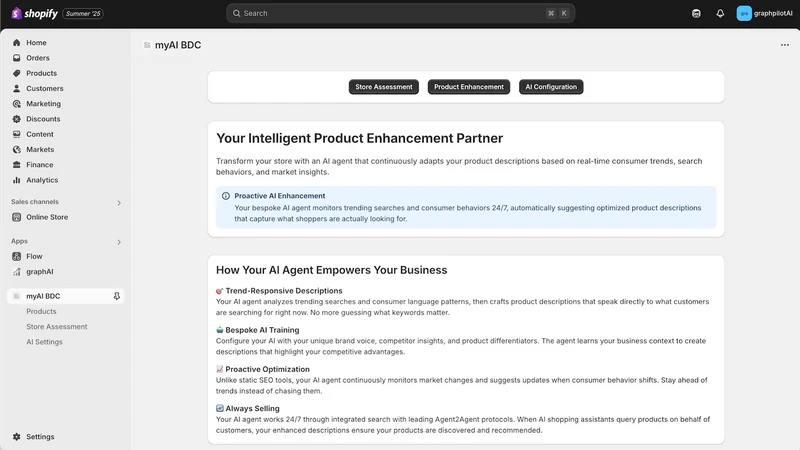Click the graphAI app icon
The height and width of the screenshot is (450, 800).
17,271
